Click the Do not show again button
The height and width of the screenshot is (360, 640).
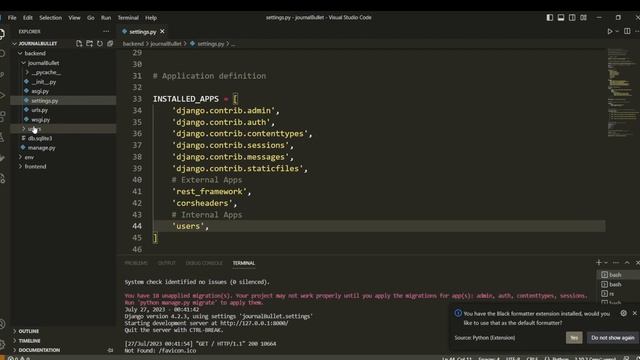click(613, 338)
